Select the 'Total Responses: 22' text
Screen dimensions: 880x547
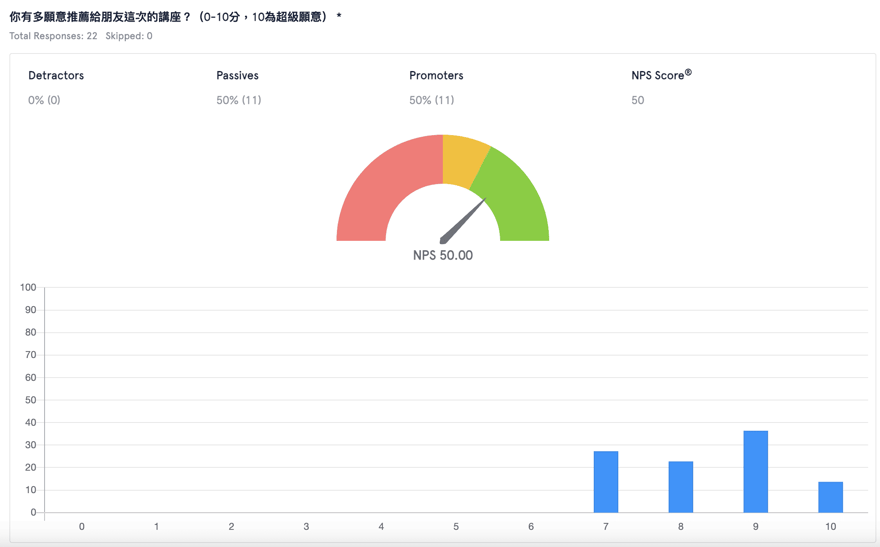[x=53, y=36]
